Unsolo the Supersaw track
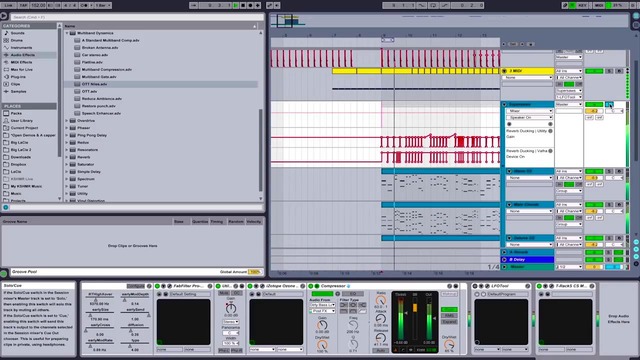 click(x=609, y=104)
